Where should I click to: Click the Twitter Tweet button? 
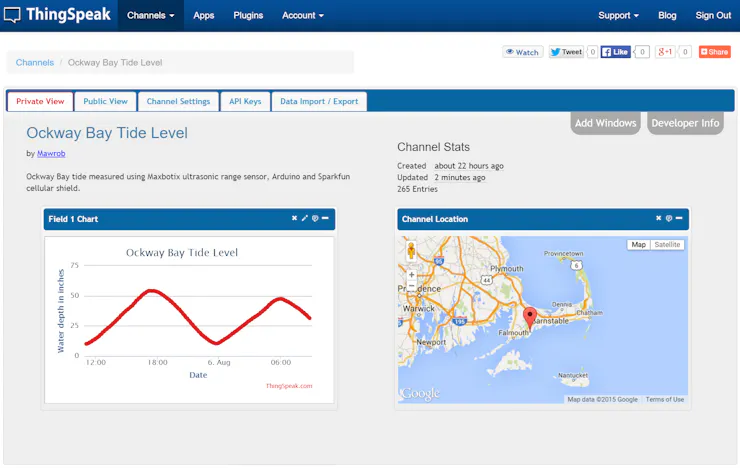(566, 52)
